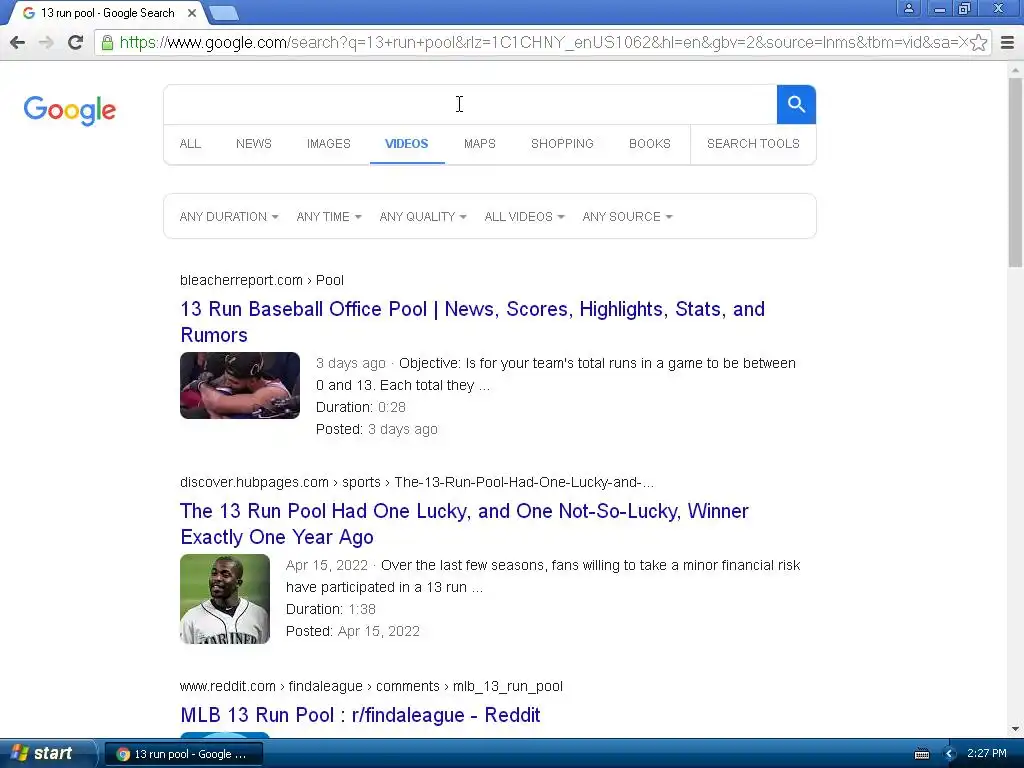Click 'Duration: 0:28' text
This screenshot has height=768, width=1024.
[x=360, y=408]
